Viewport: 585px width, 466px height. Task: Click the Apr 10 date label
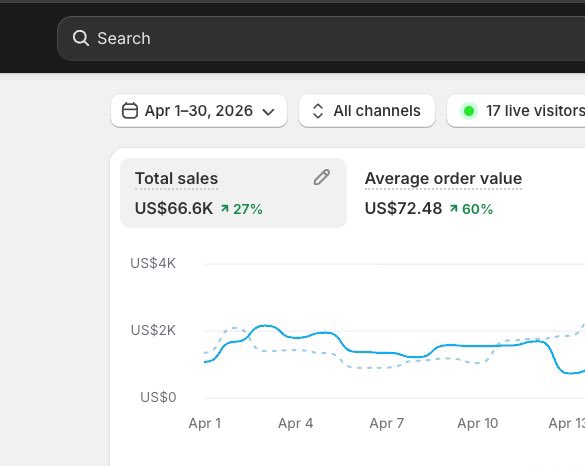point(477,423)
